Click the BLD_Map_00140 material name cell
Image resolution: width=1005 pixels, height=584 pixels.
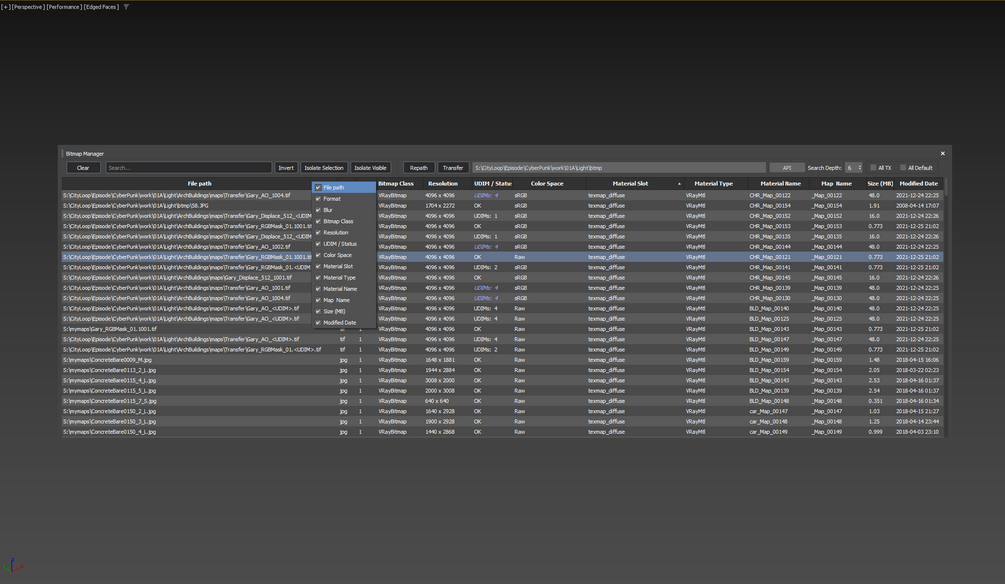pos(769,308)
